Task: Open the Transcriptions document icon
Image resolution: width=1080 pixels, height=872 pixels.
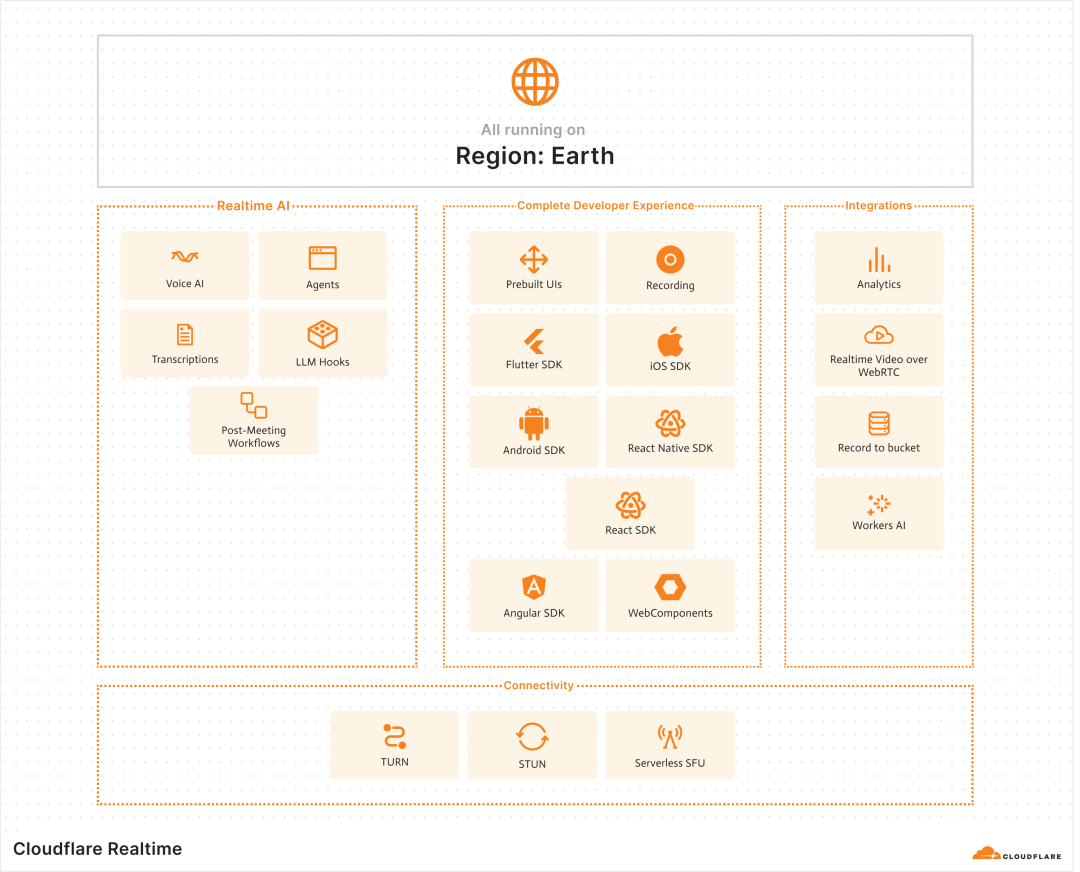Action: coord(185,332)
